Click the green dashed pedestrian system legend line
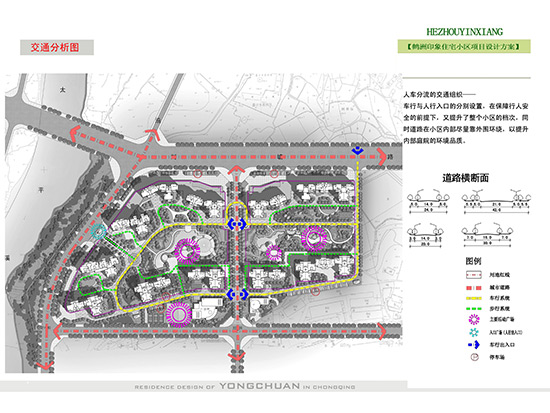Viewport: 550px width, 413px height. point(474,309)
